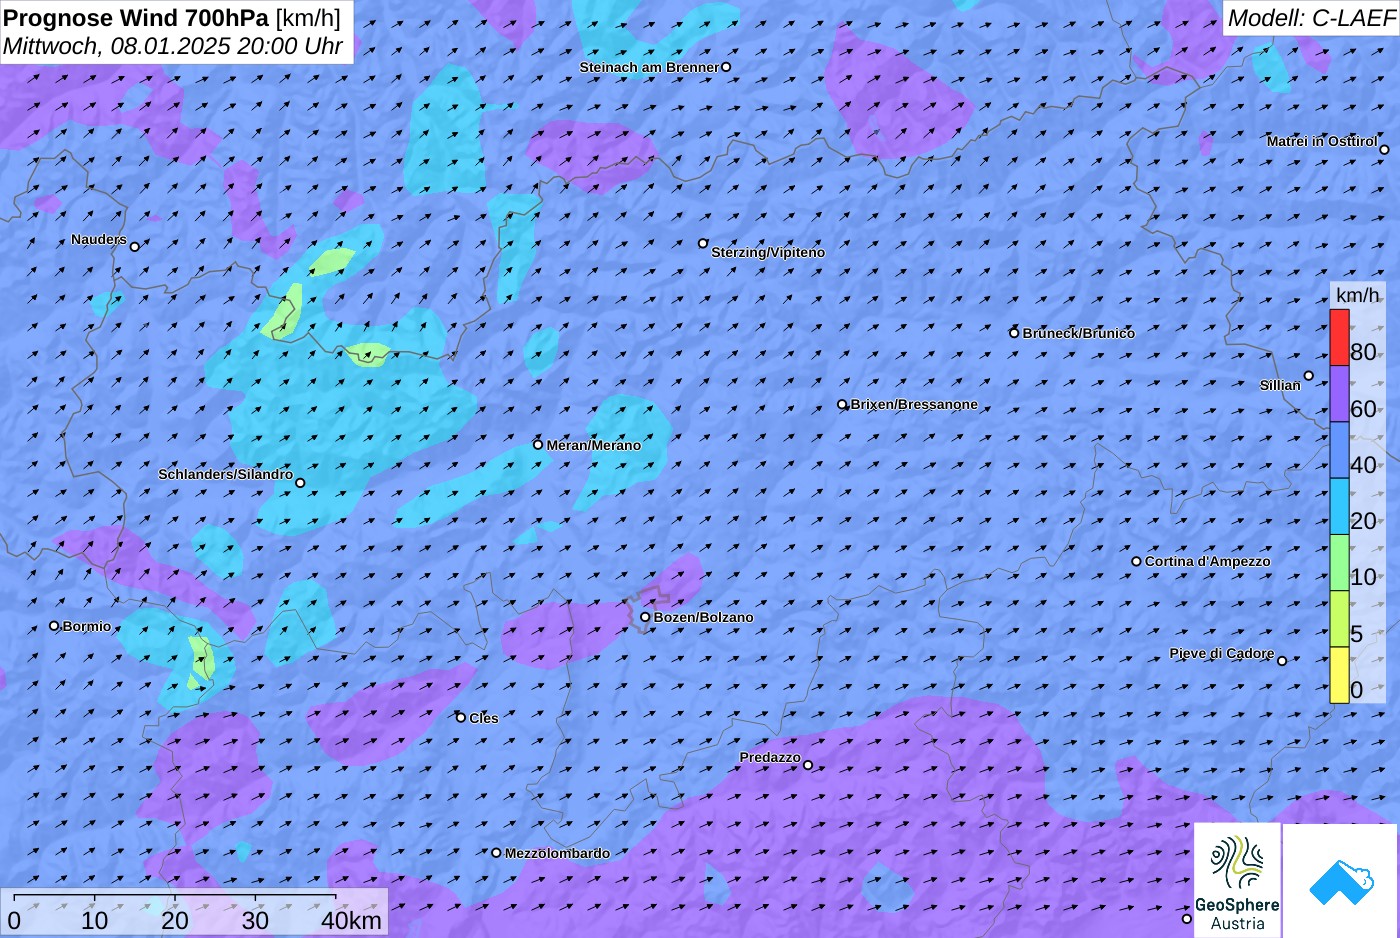Select the Schlanders/Silandro marker dot
1400x938 pixels.
coord(300,483)
